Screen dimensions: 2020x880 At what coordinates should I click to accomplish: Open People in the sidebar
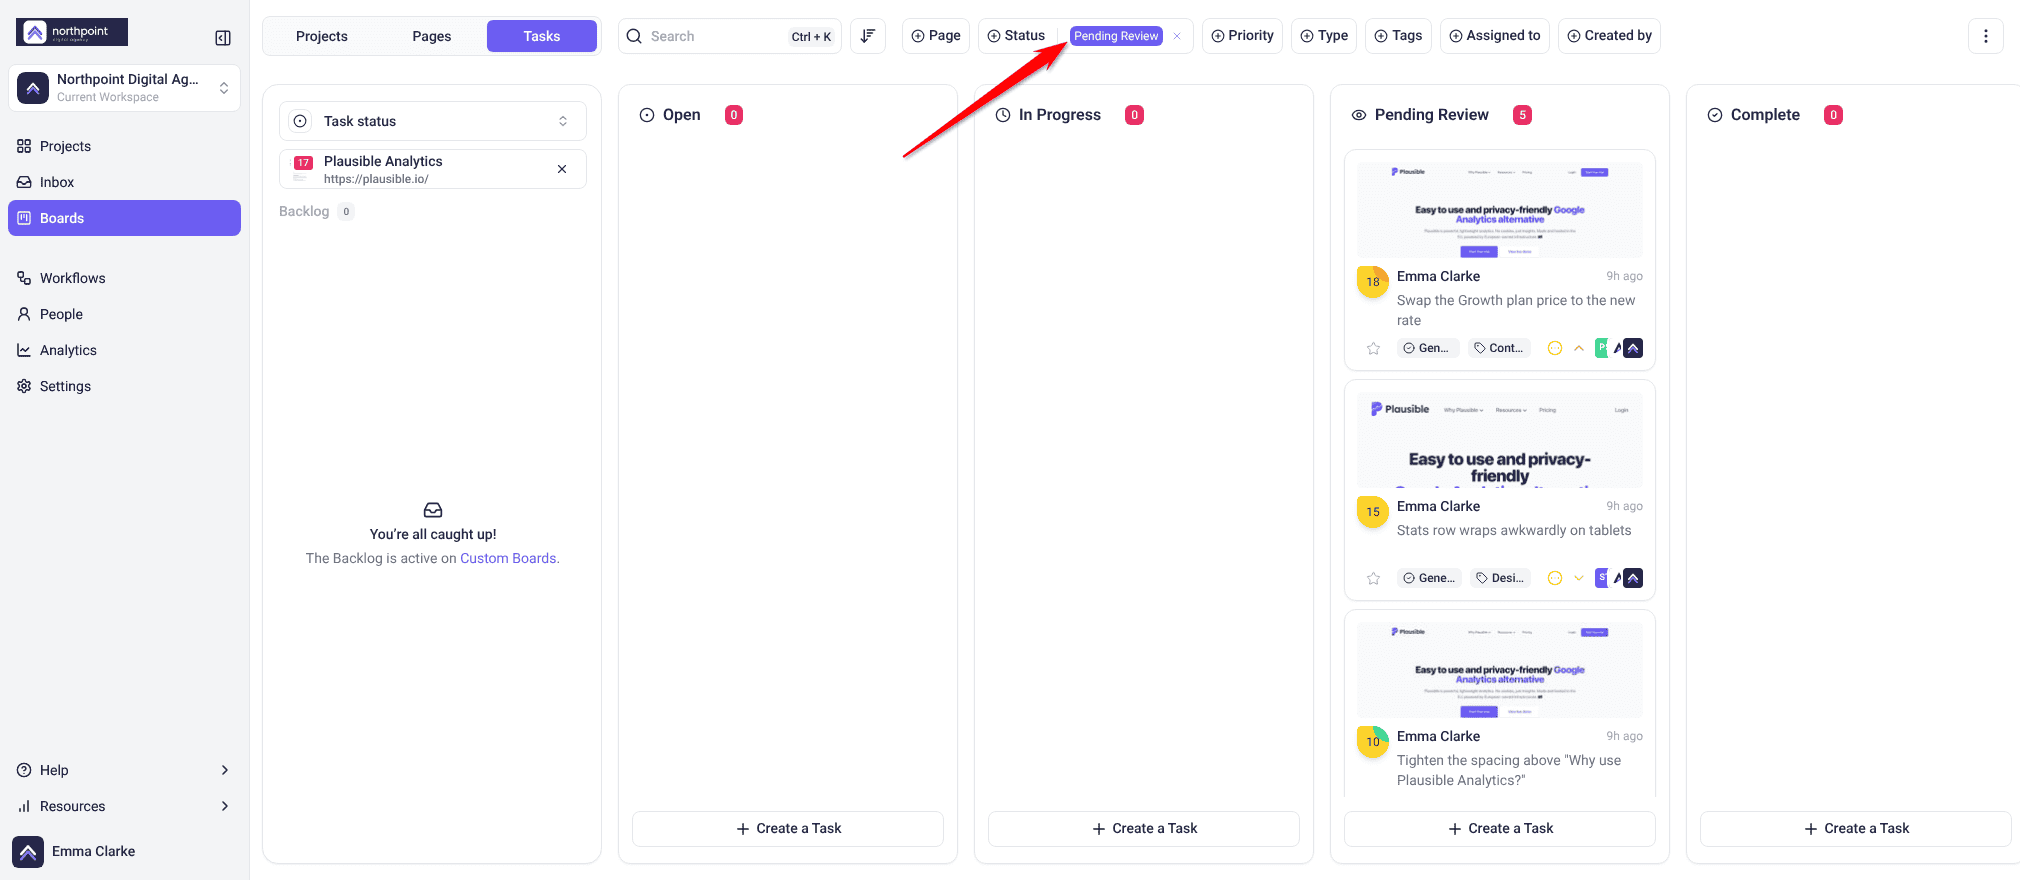coord(124,314)
